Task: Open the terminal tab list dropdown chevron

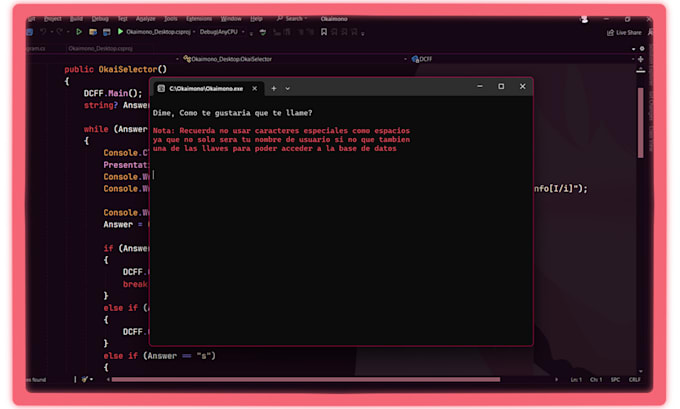Action: (x=288, y=88)
